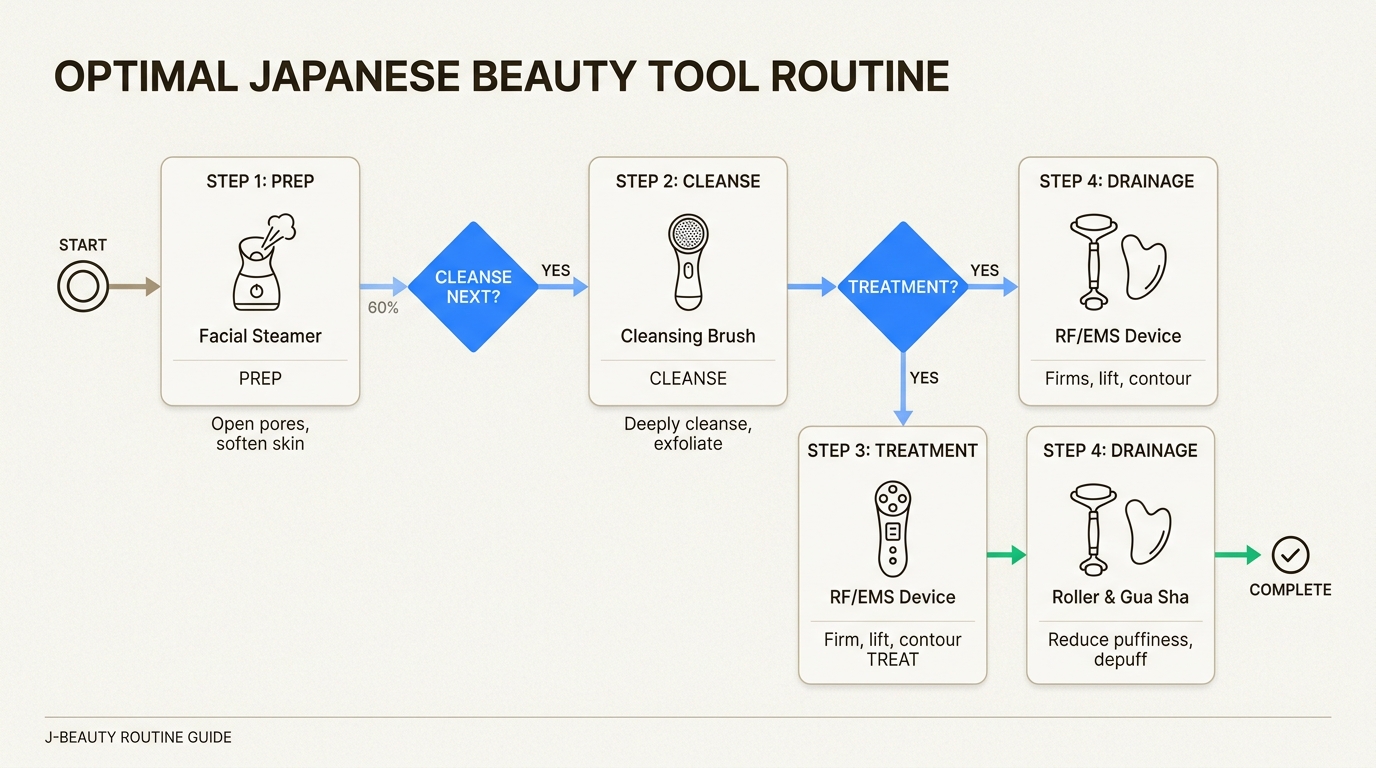Click the Roller & Gua Sha label

[1120, 597]
